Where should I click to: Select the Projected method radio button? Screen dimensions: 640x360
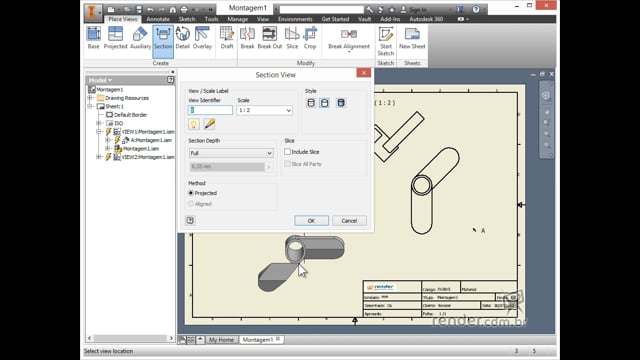pyautogui.click(x=191, y=193)
